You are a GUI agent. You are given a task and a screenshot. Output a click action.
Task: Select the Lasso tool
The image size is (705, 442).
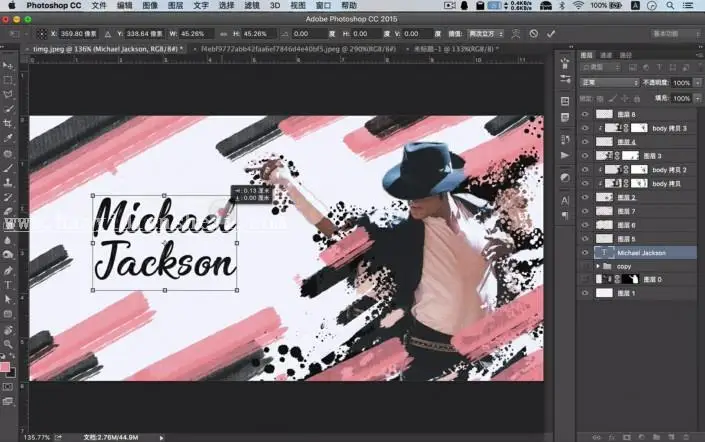pos(8,95)
